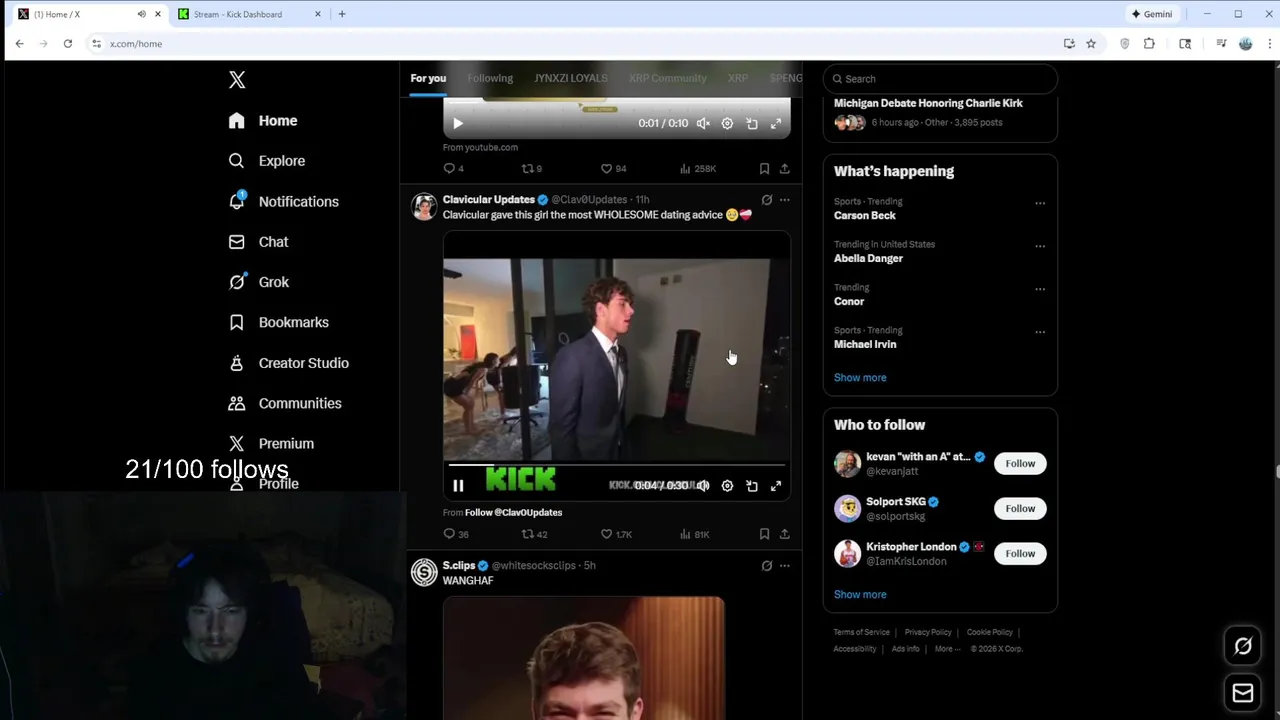View Clavicular post 81K views analytics
Screen dimensions: 1280x720
[x=695, y=534]
